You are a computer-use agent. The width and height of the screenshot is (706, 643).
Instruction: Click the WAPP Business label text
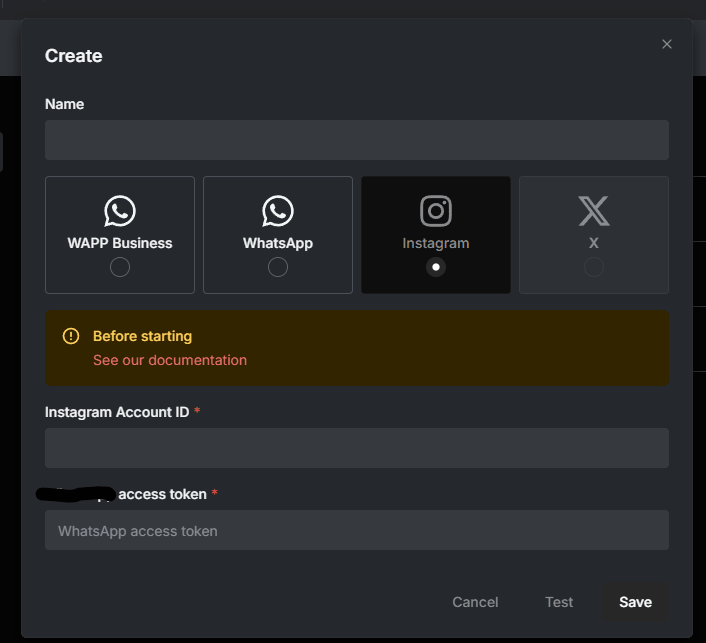pyautogui.click(x=120, y=243)
